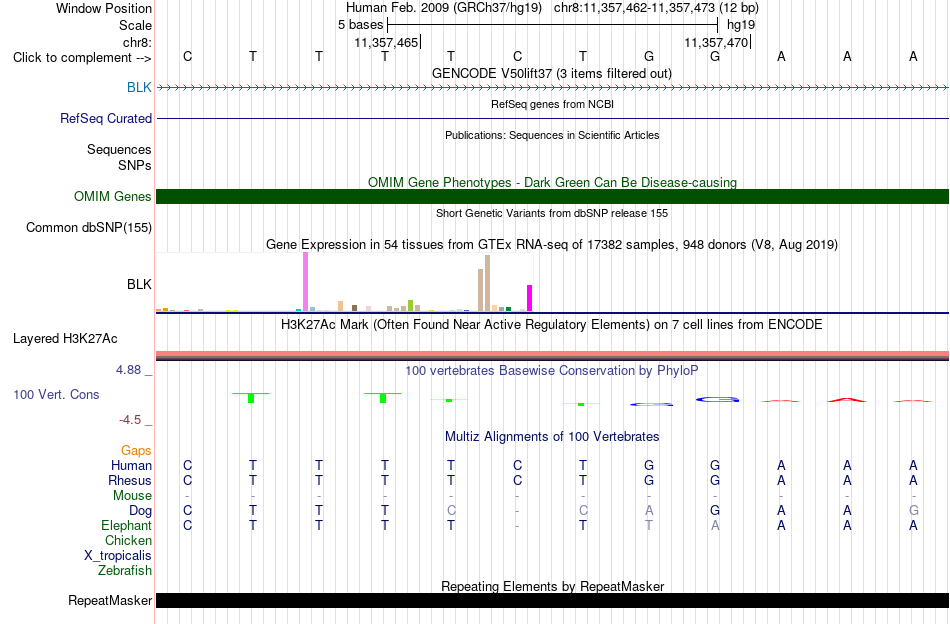Click the 'Zebrafish' species label
This screenshot has width=950, height=624.
click(x=125, y=571)
